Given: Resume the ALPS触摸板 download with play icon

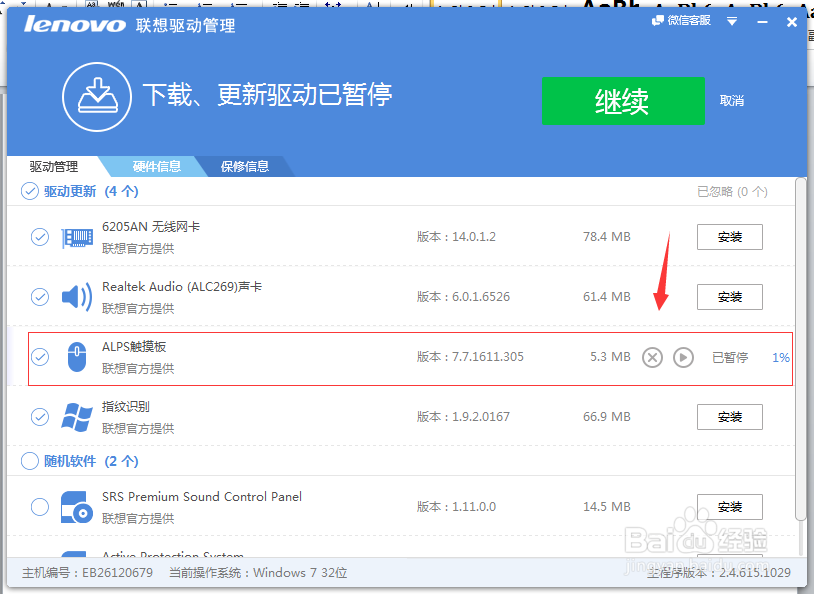Looking at the screenshot, I should 683,357.
